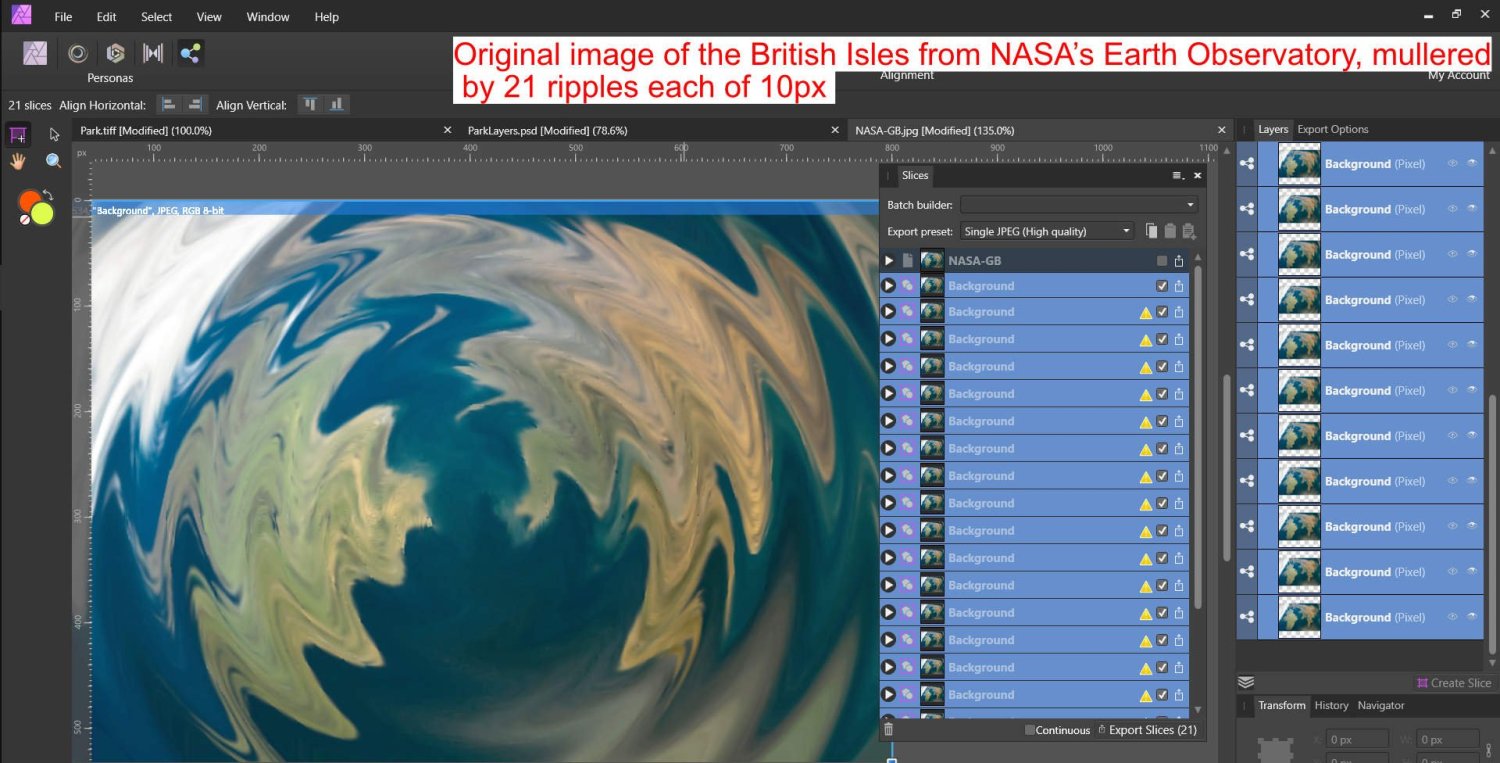The width and height of the screenshot is (1500, 763).
Task: Open the Develop Persona
Action: 115,52
